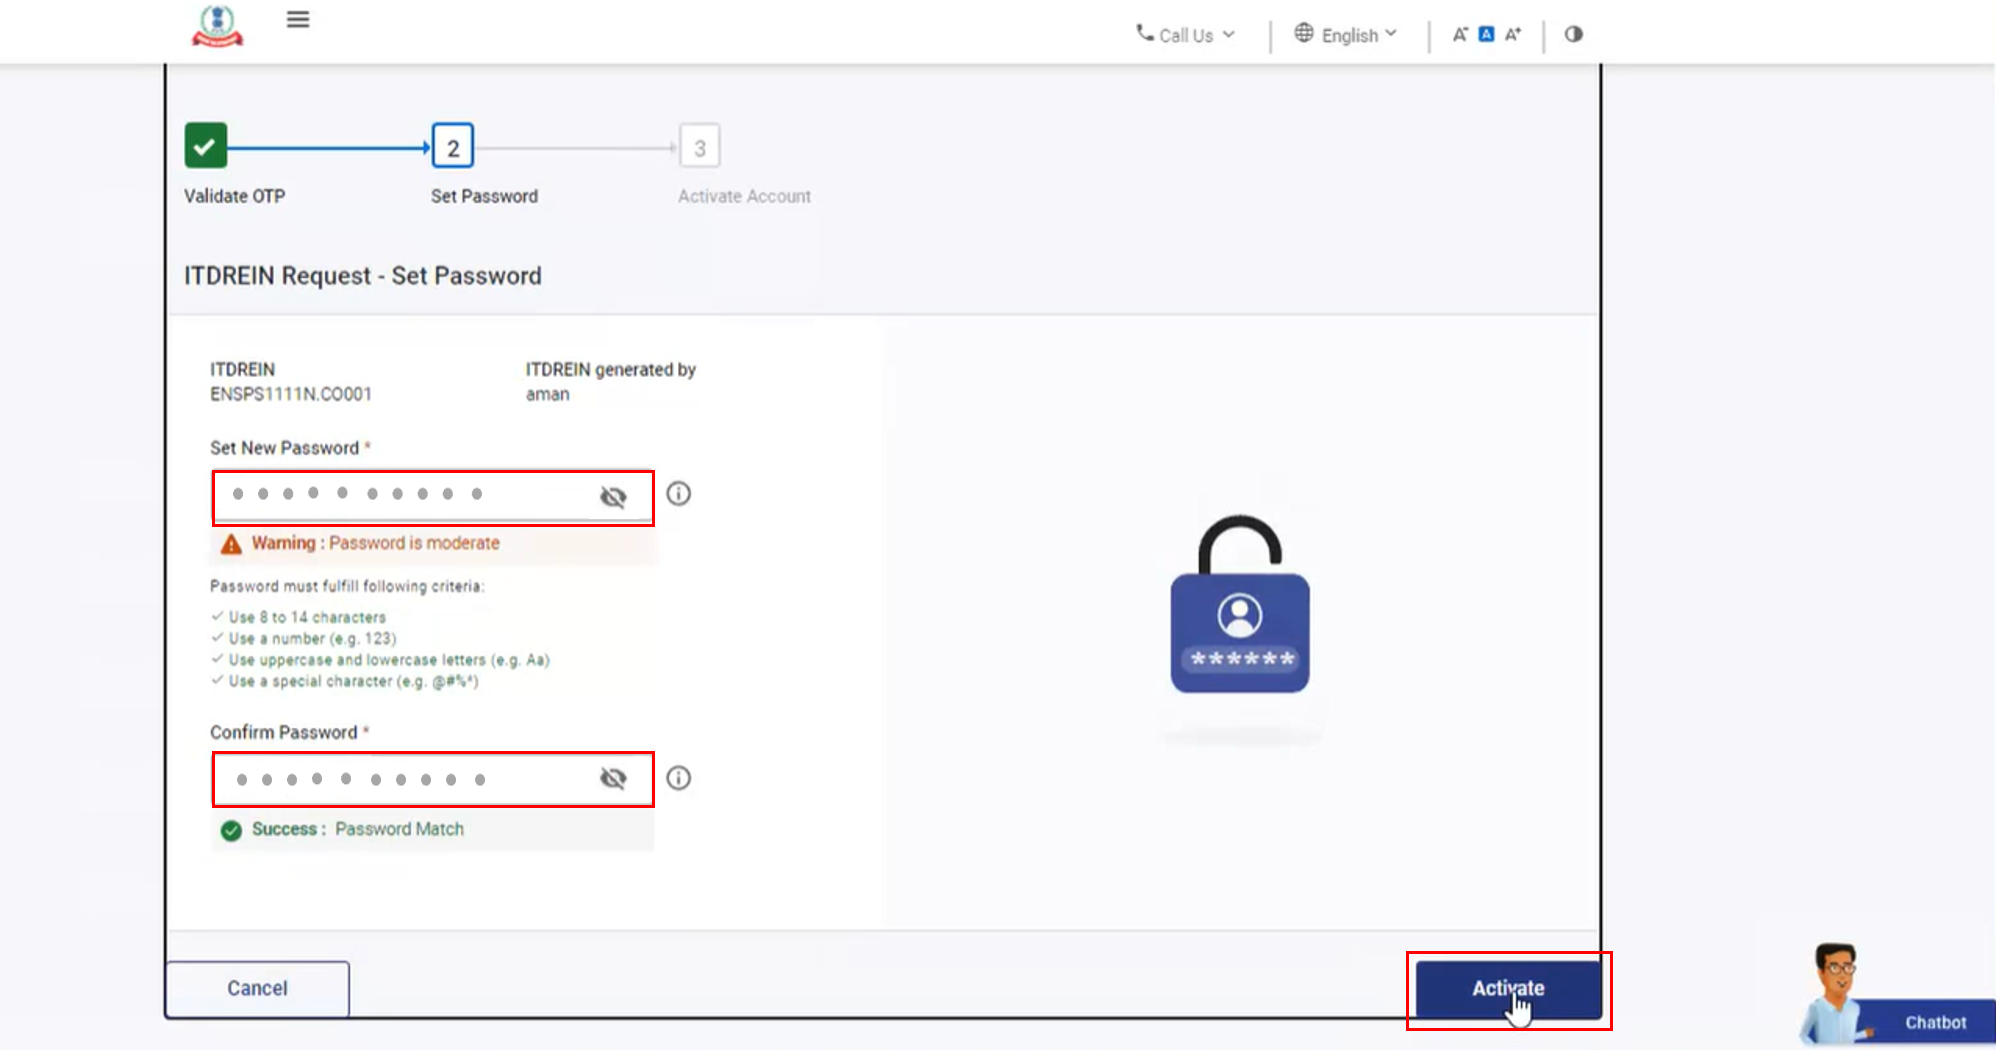1996x1050 pixels.
Task: Click the globe language icon
Action: tap(1304, 33)
